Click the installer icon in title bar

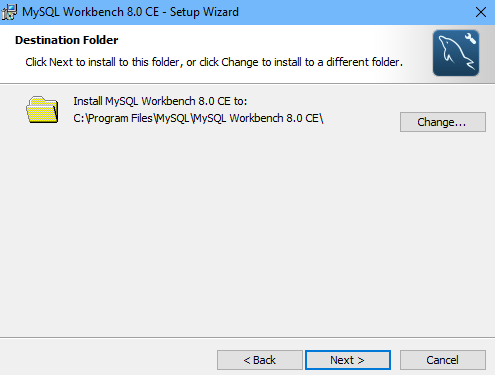tap(9, 12)
